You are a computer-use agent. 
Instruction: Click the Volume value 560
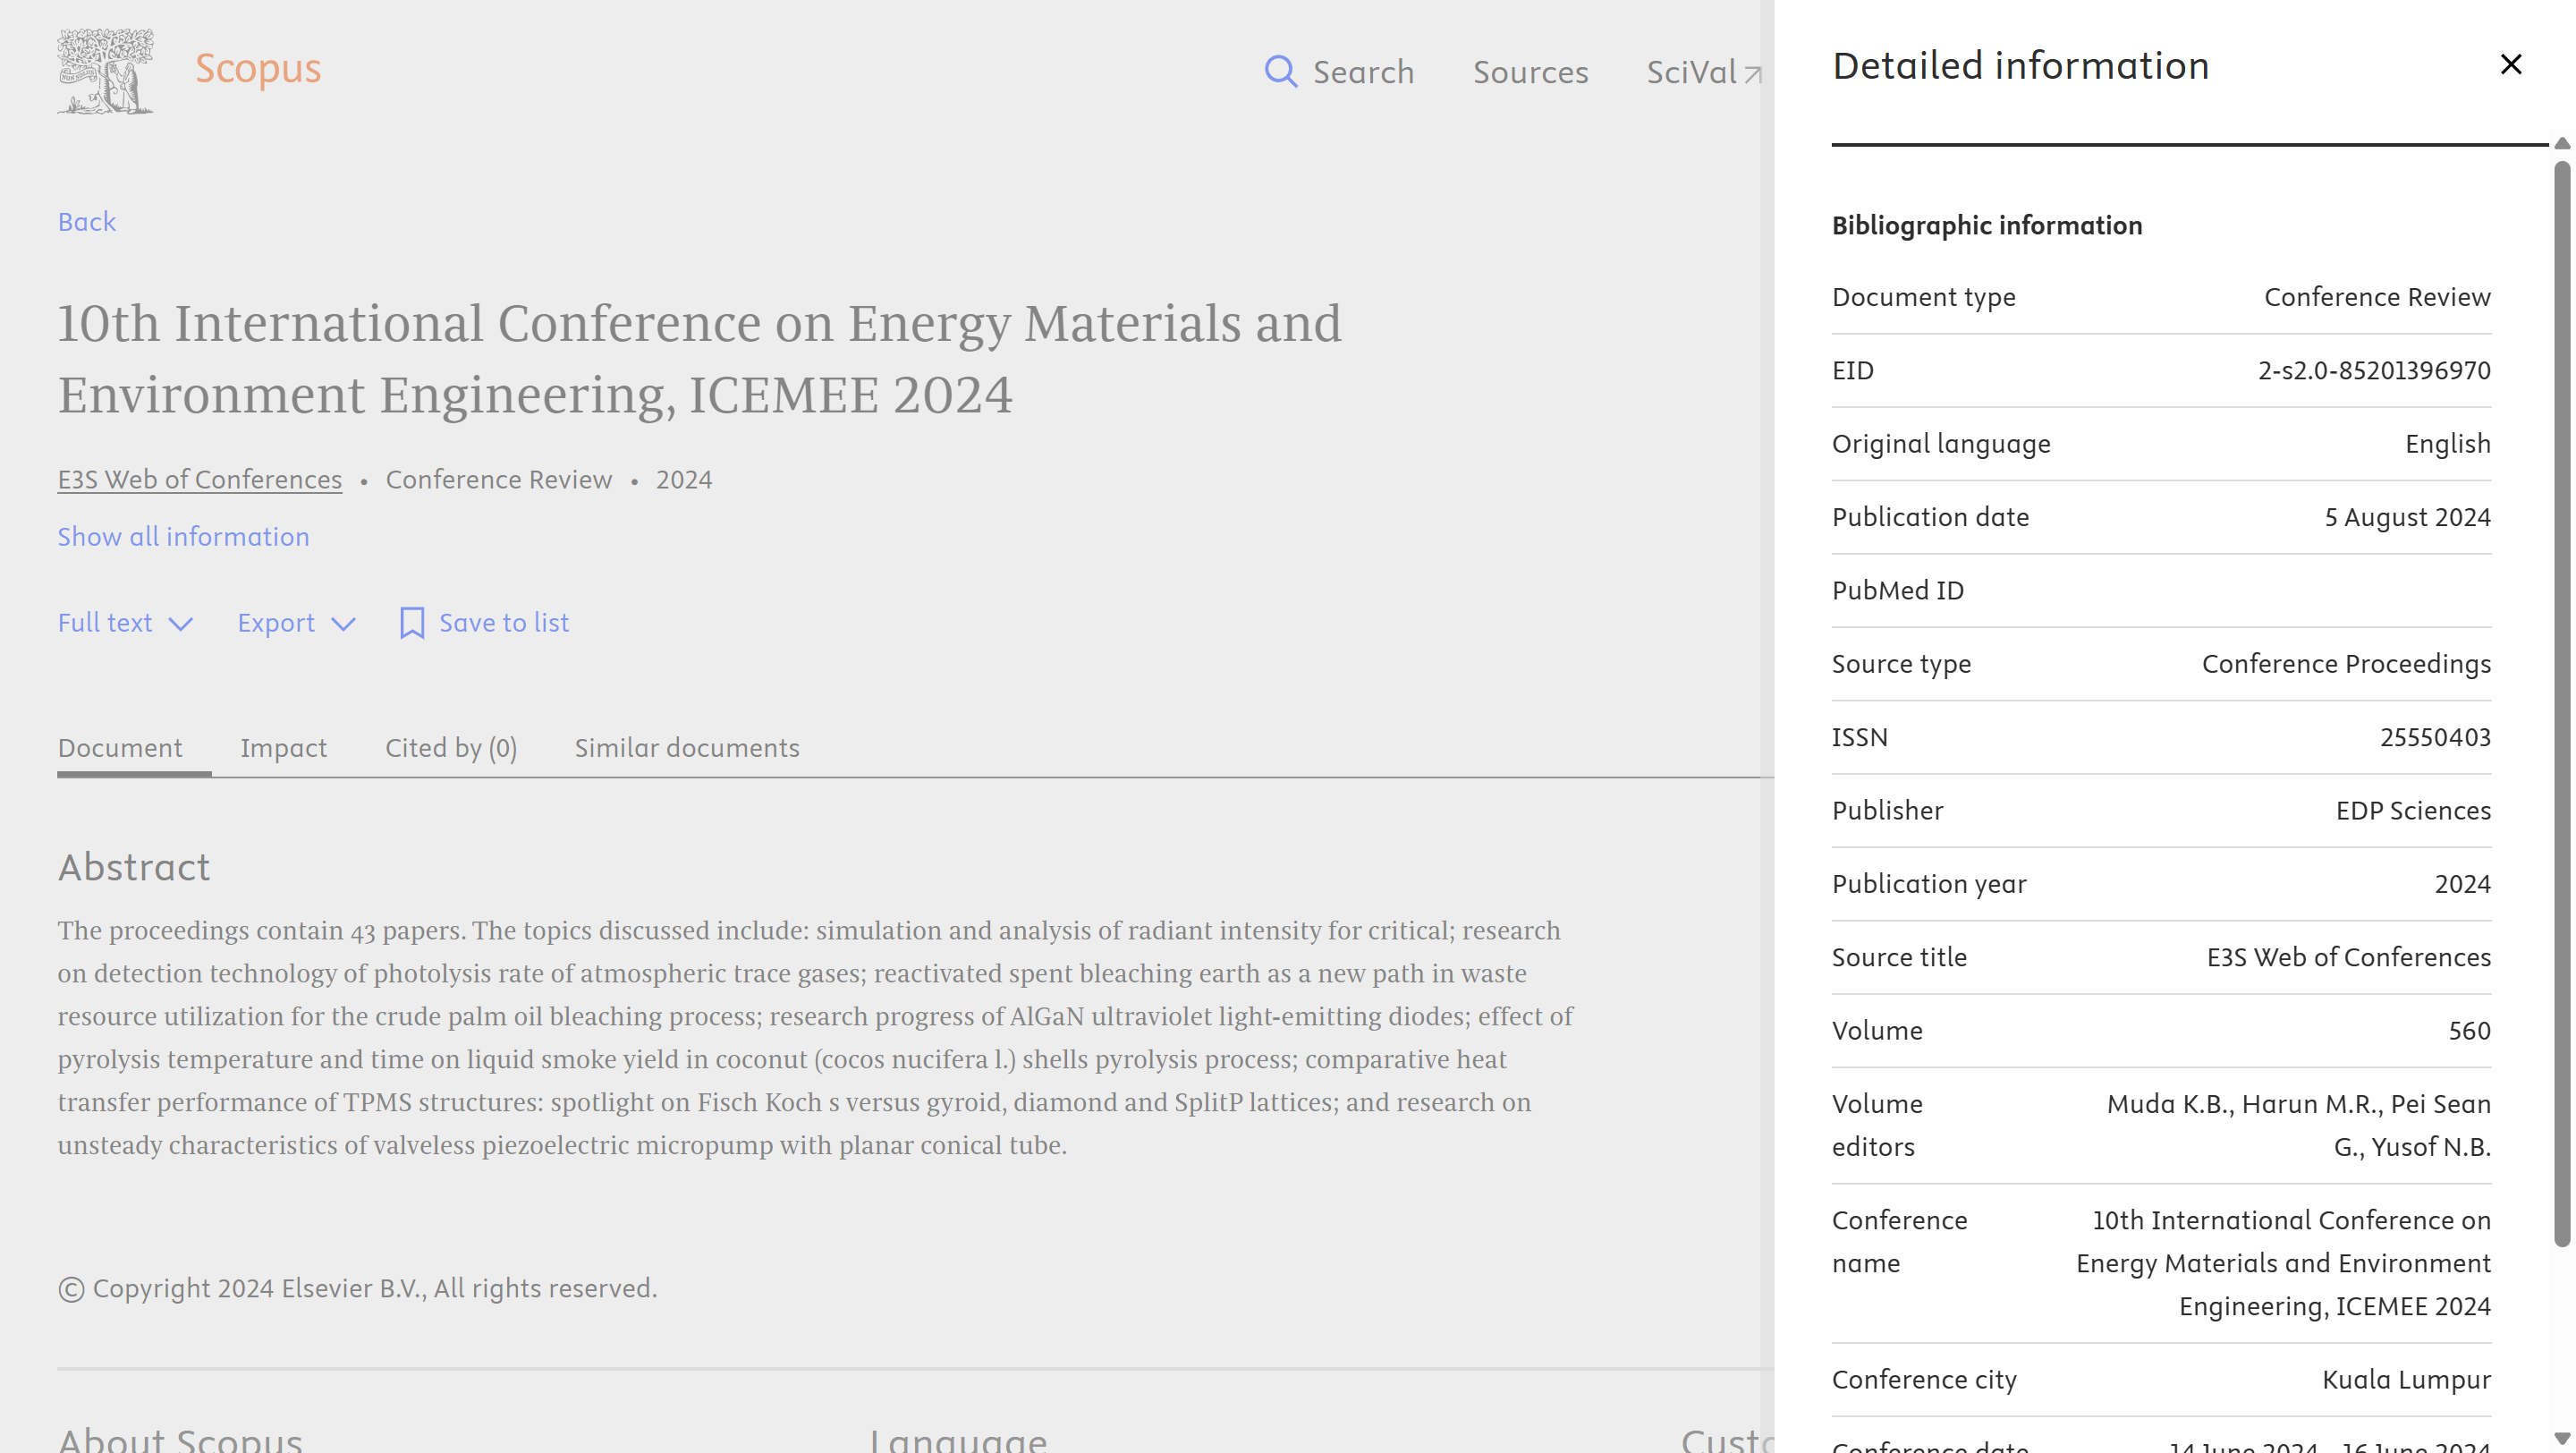tap(2469, 1031)
